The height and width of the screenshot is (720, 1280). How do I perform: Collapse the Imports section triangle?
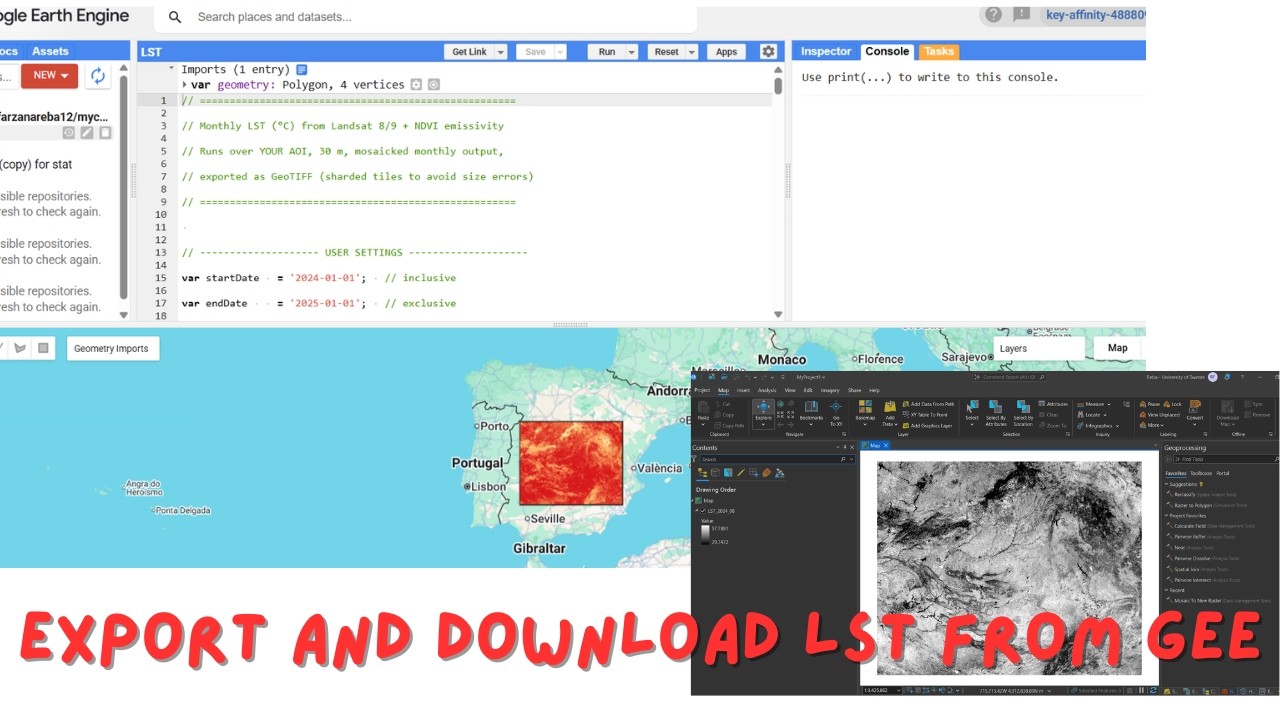click(x=171, y=68)
